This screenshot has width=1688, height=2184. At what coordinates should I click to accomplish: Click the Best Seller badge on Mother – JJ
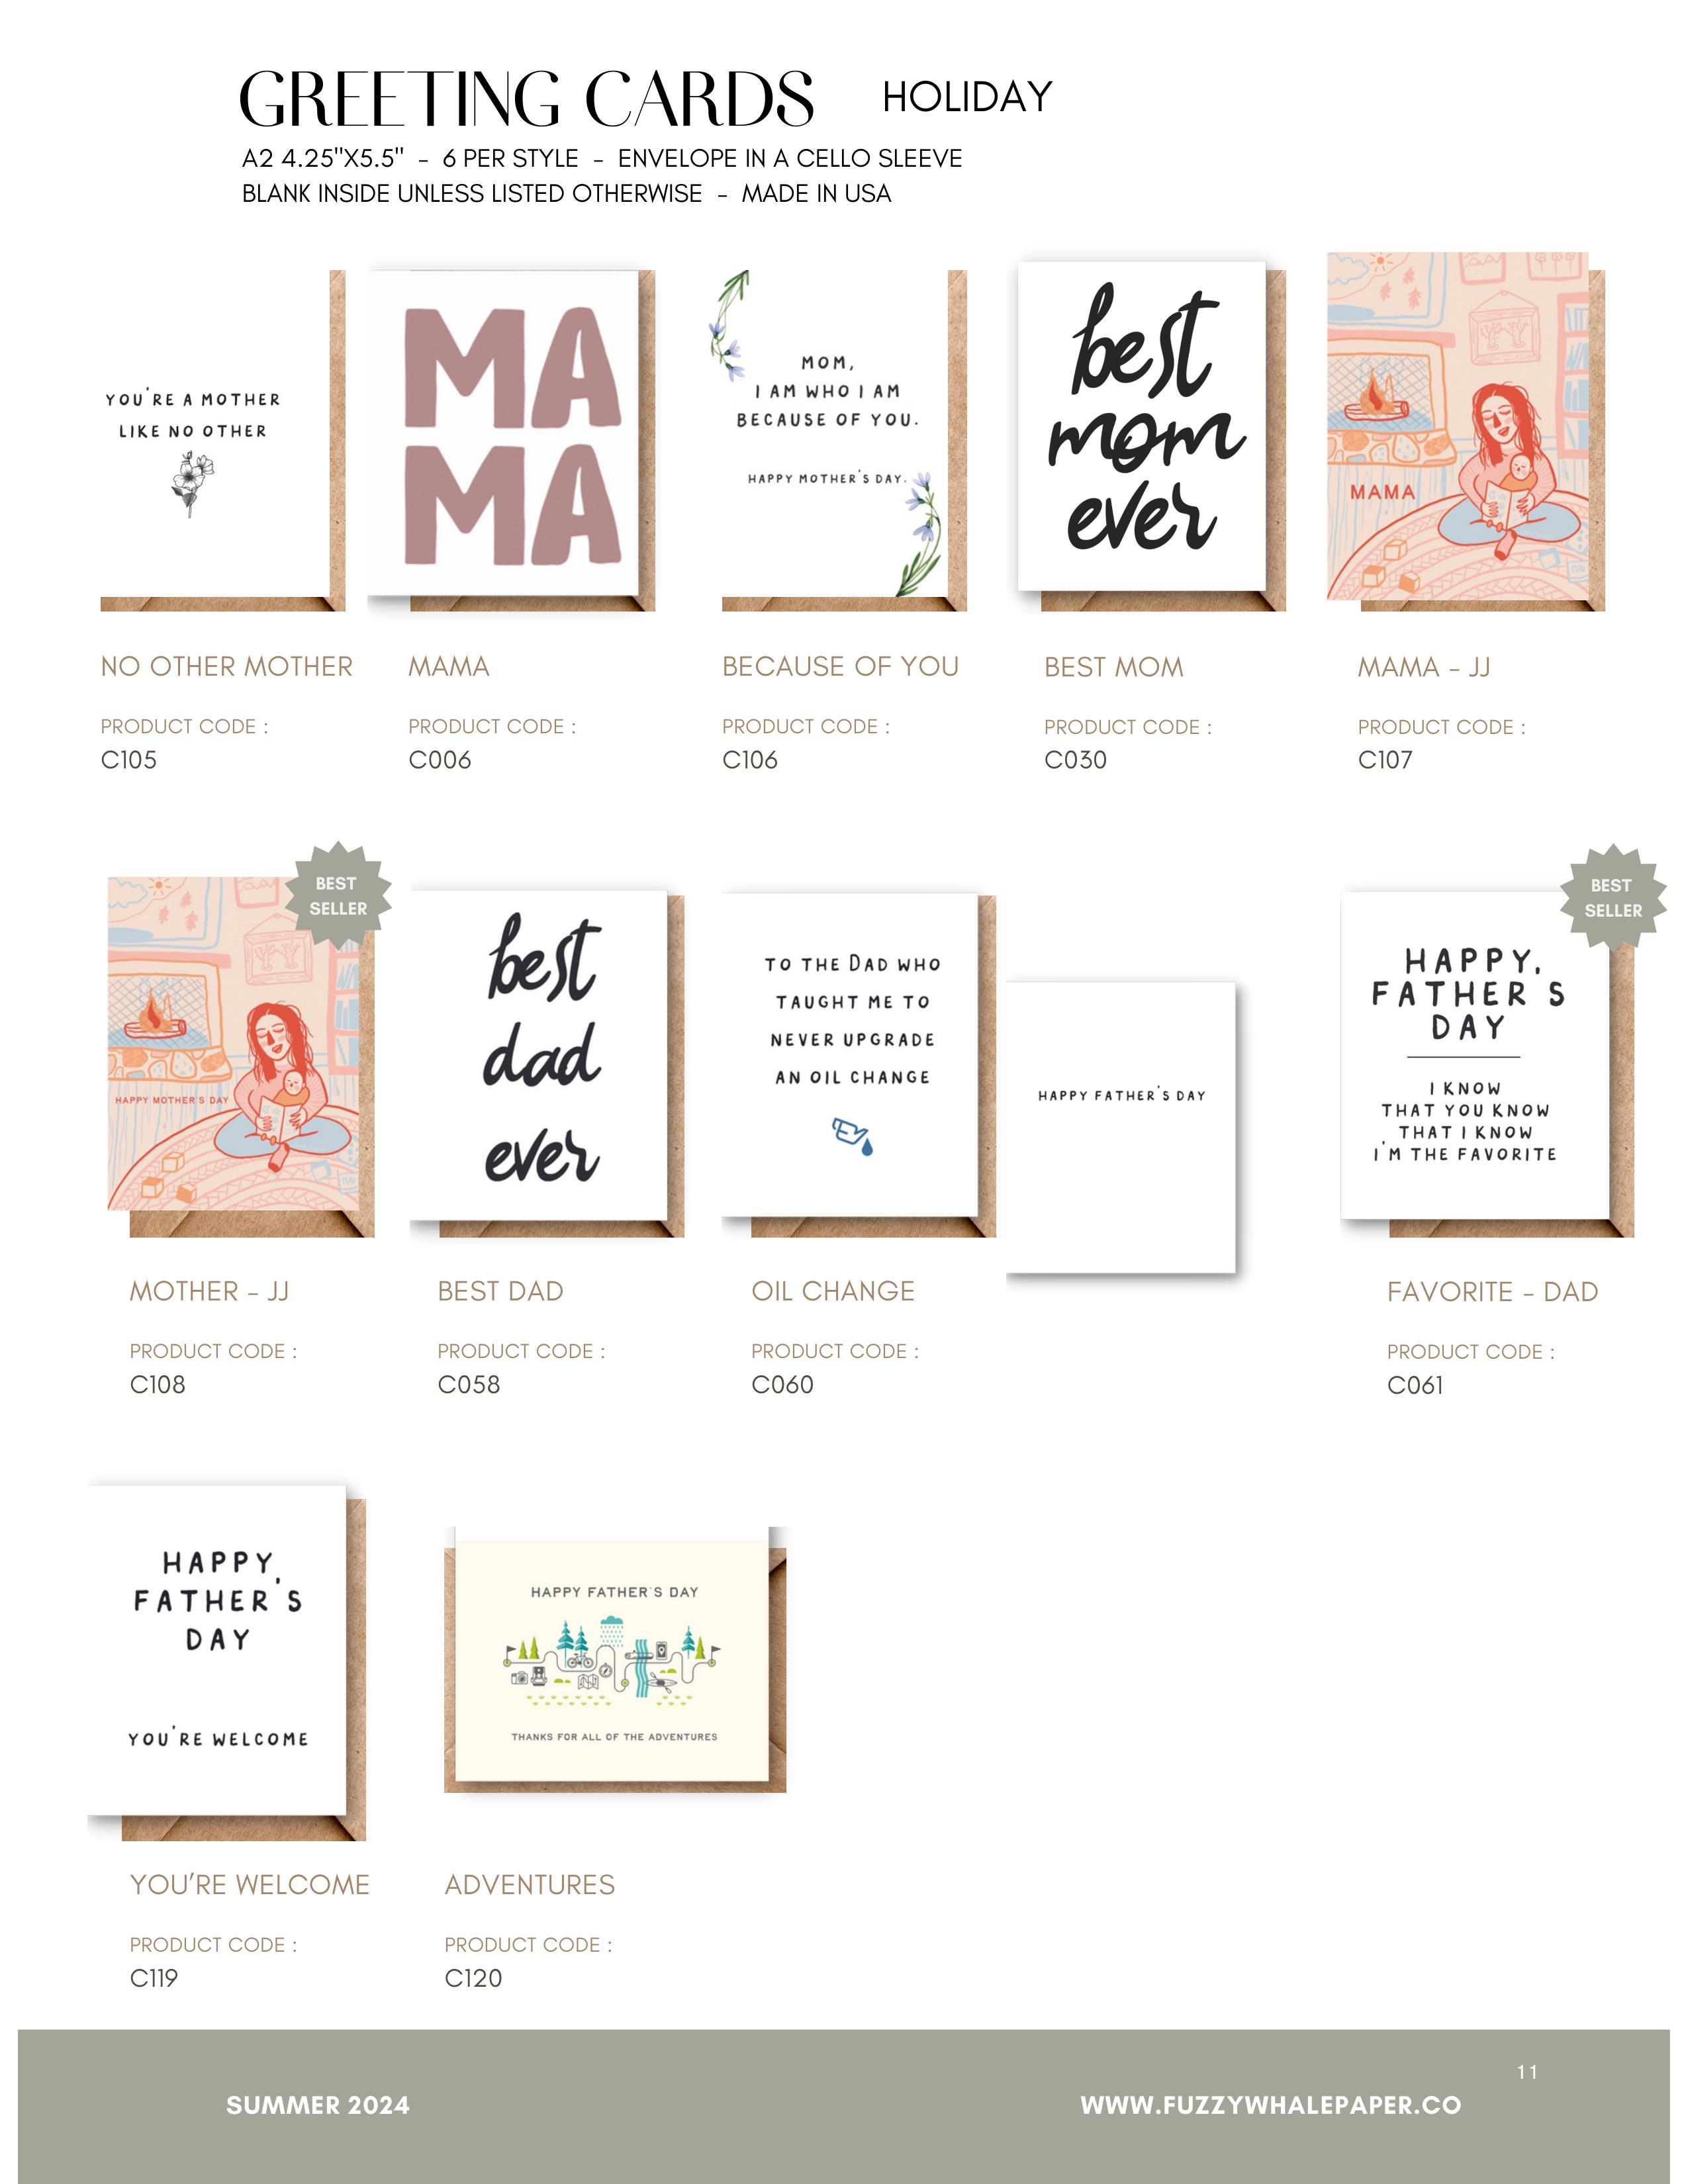pyautogui.click(x=338, y=896)
